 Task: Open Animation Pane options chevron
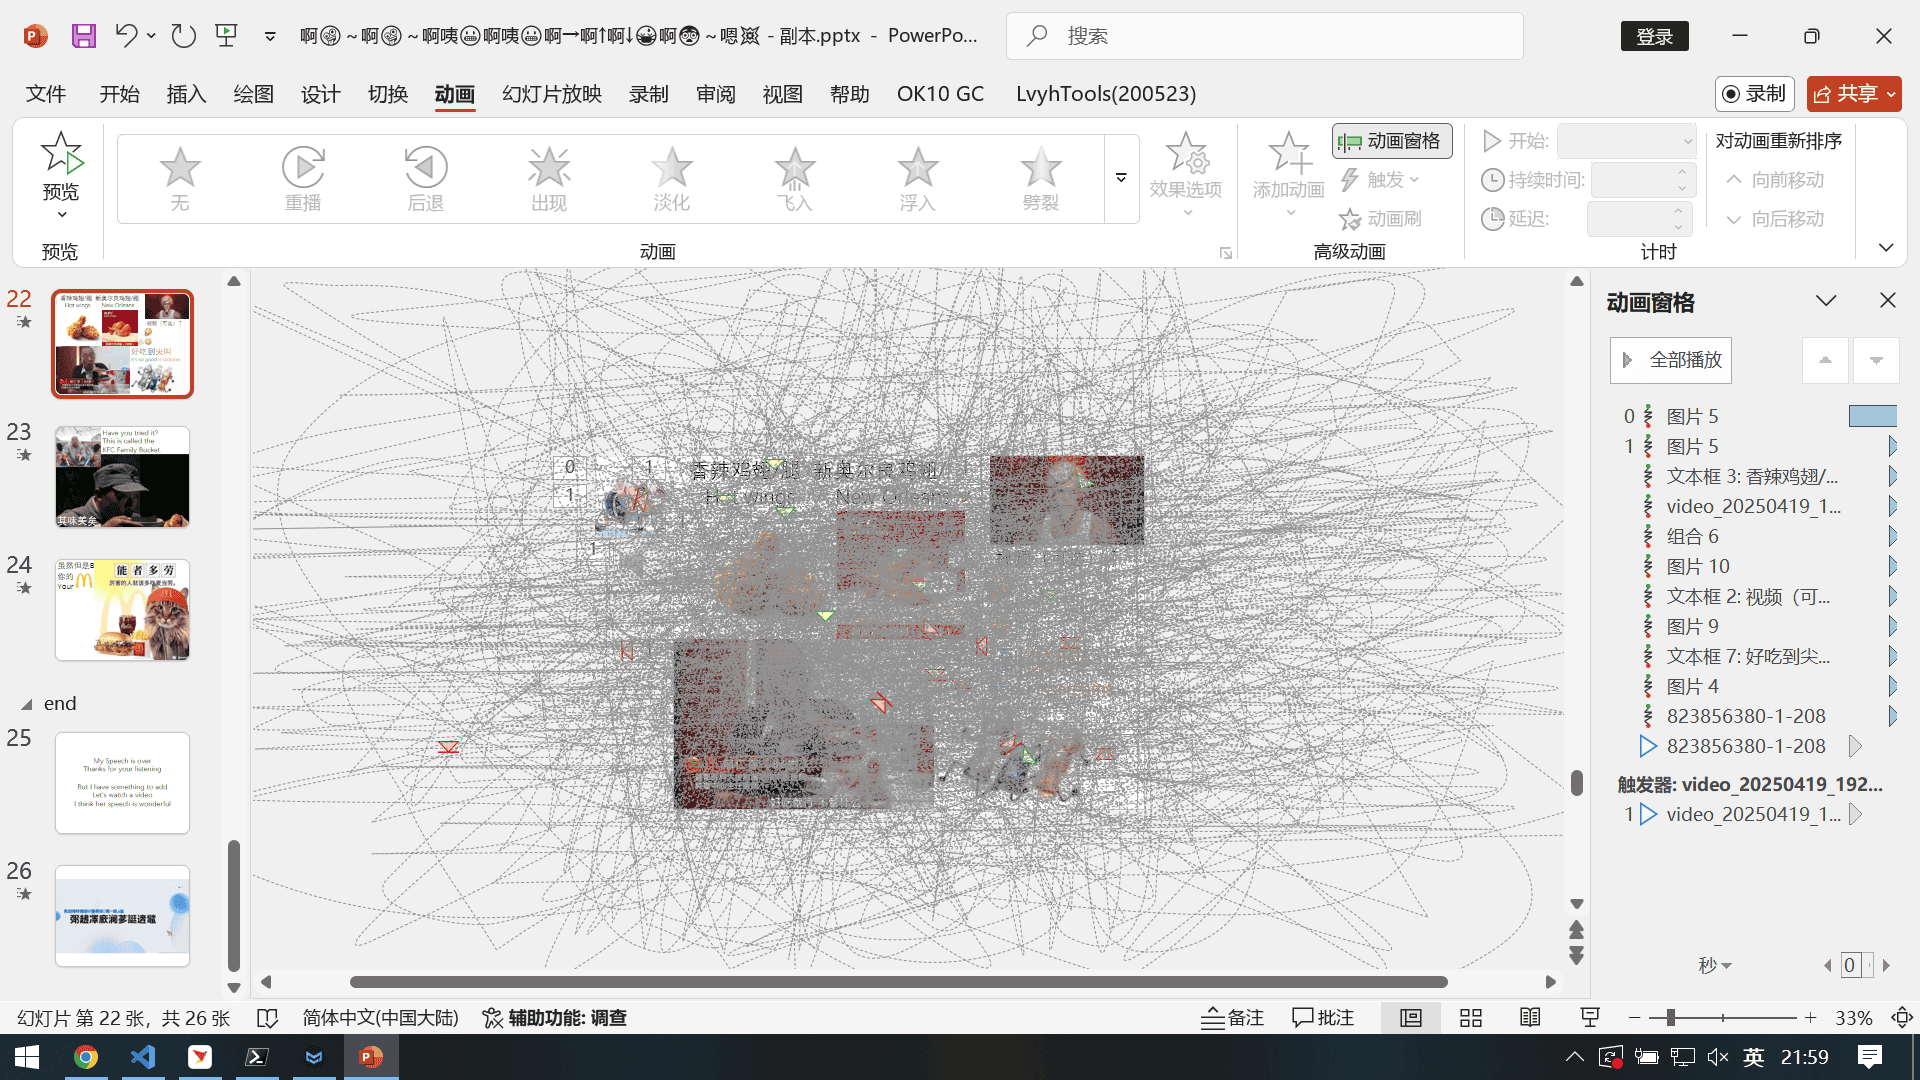tap(1826, 301)
